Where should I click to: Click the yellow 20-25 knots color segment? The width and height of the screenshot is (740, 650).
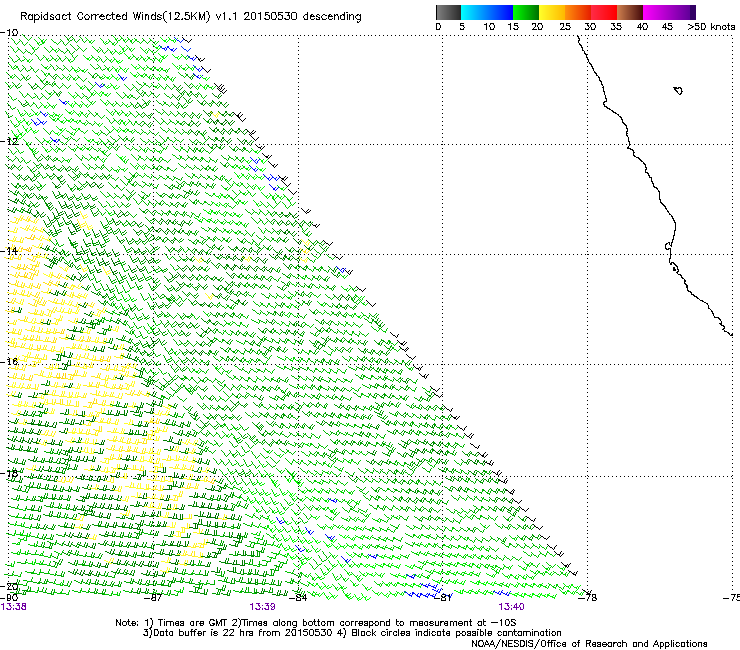tap(552, 12)
